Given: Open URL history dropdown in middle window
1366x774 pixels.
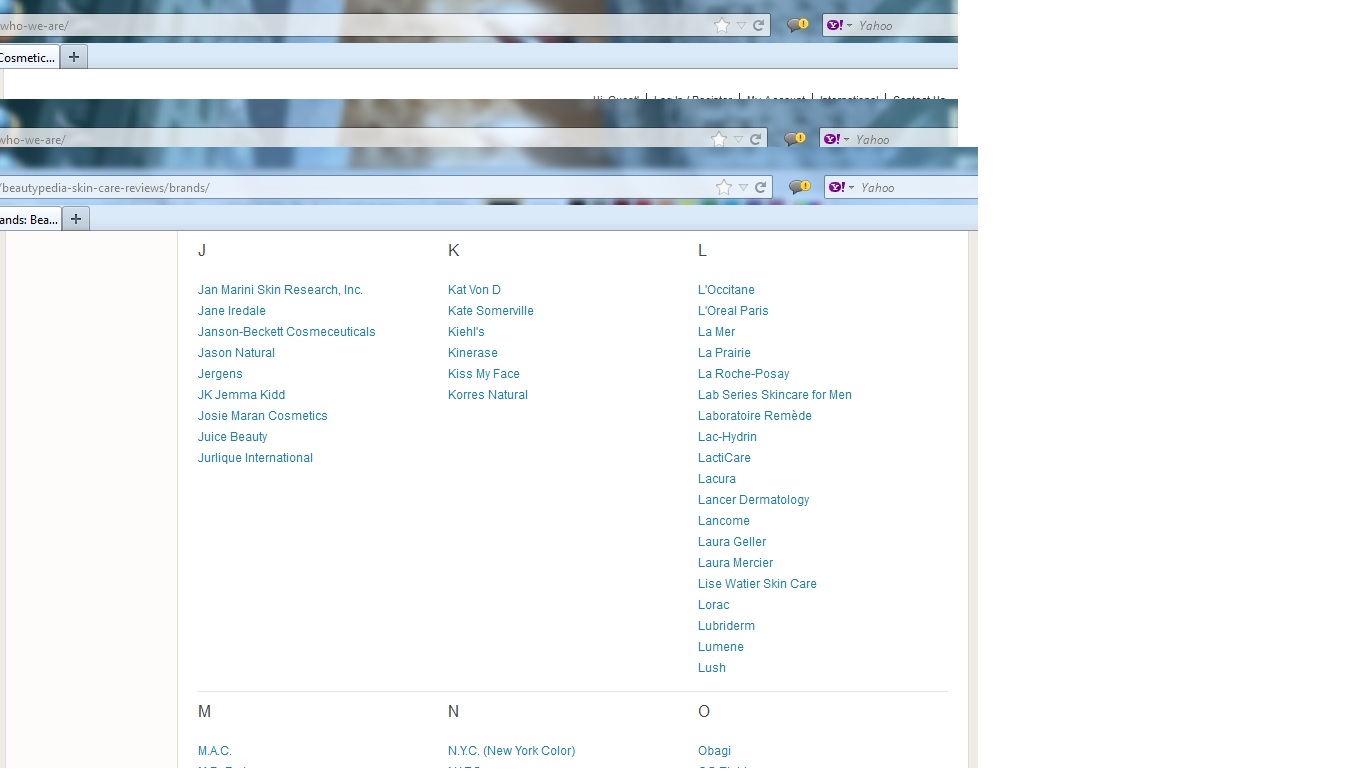Looking at the screenshot, I should (738, 139).
